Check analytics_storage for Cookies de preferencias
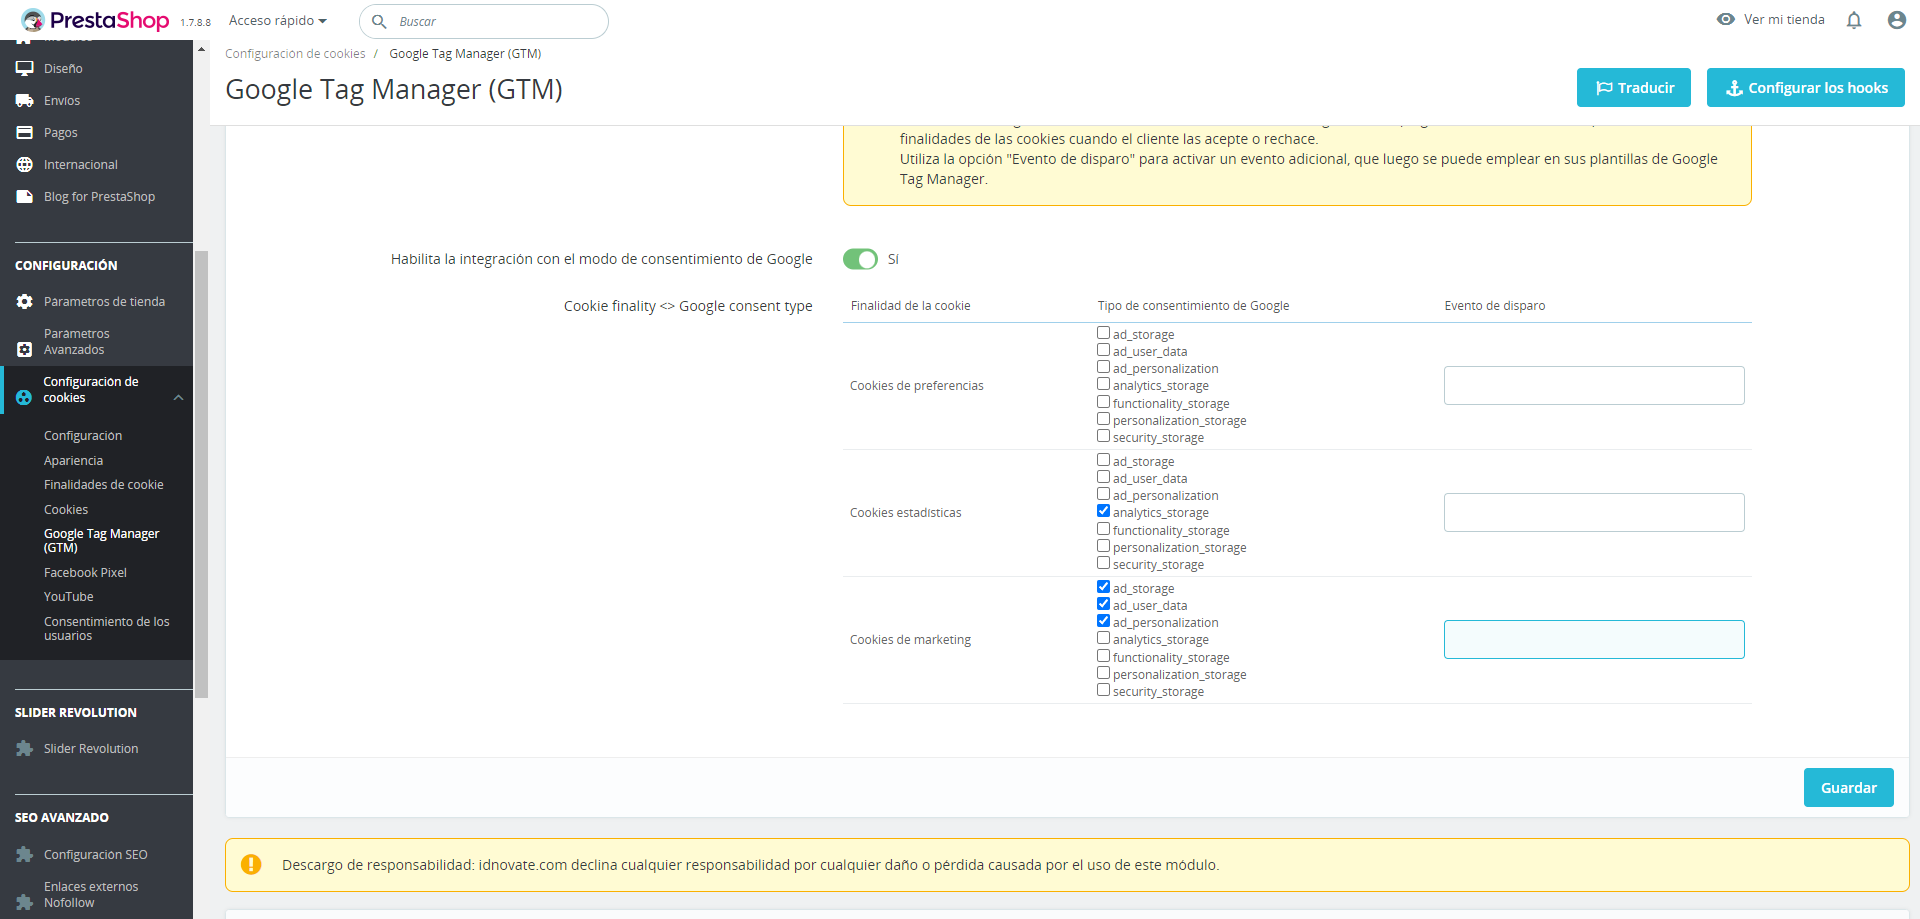This screenshot has width=1920, height=919. [1103, 384]
